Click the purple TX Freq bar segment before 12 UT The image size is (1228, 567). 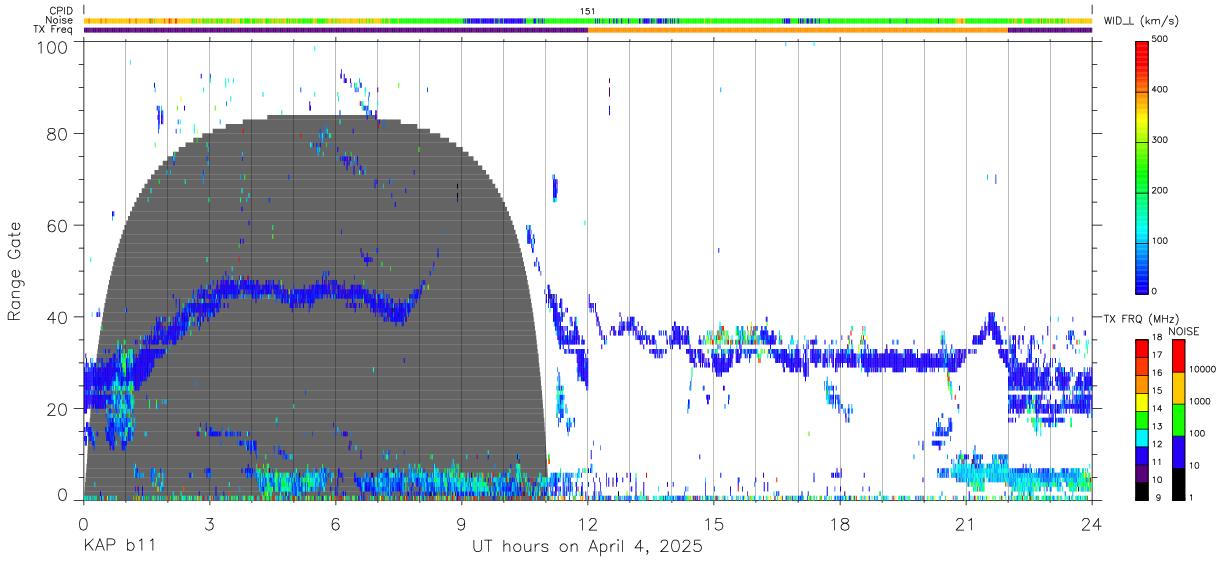pyautogui.click(x=335, y=30)
